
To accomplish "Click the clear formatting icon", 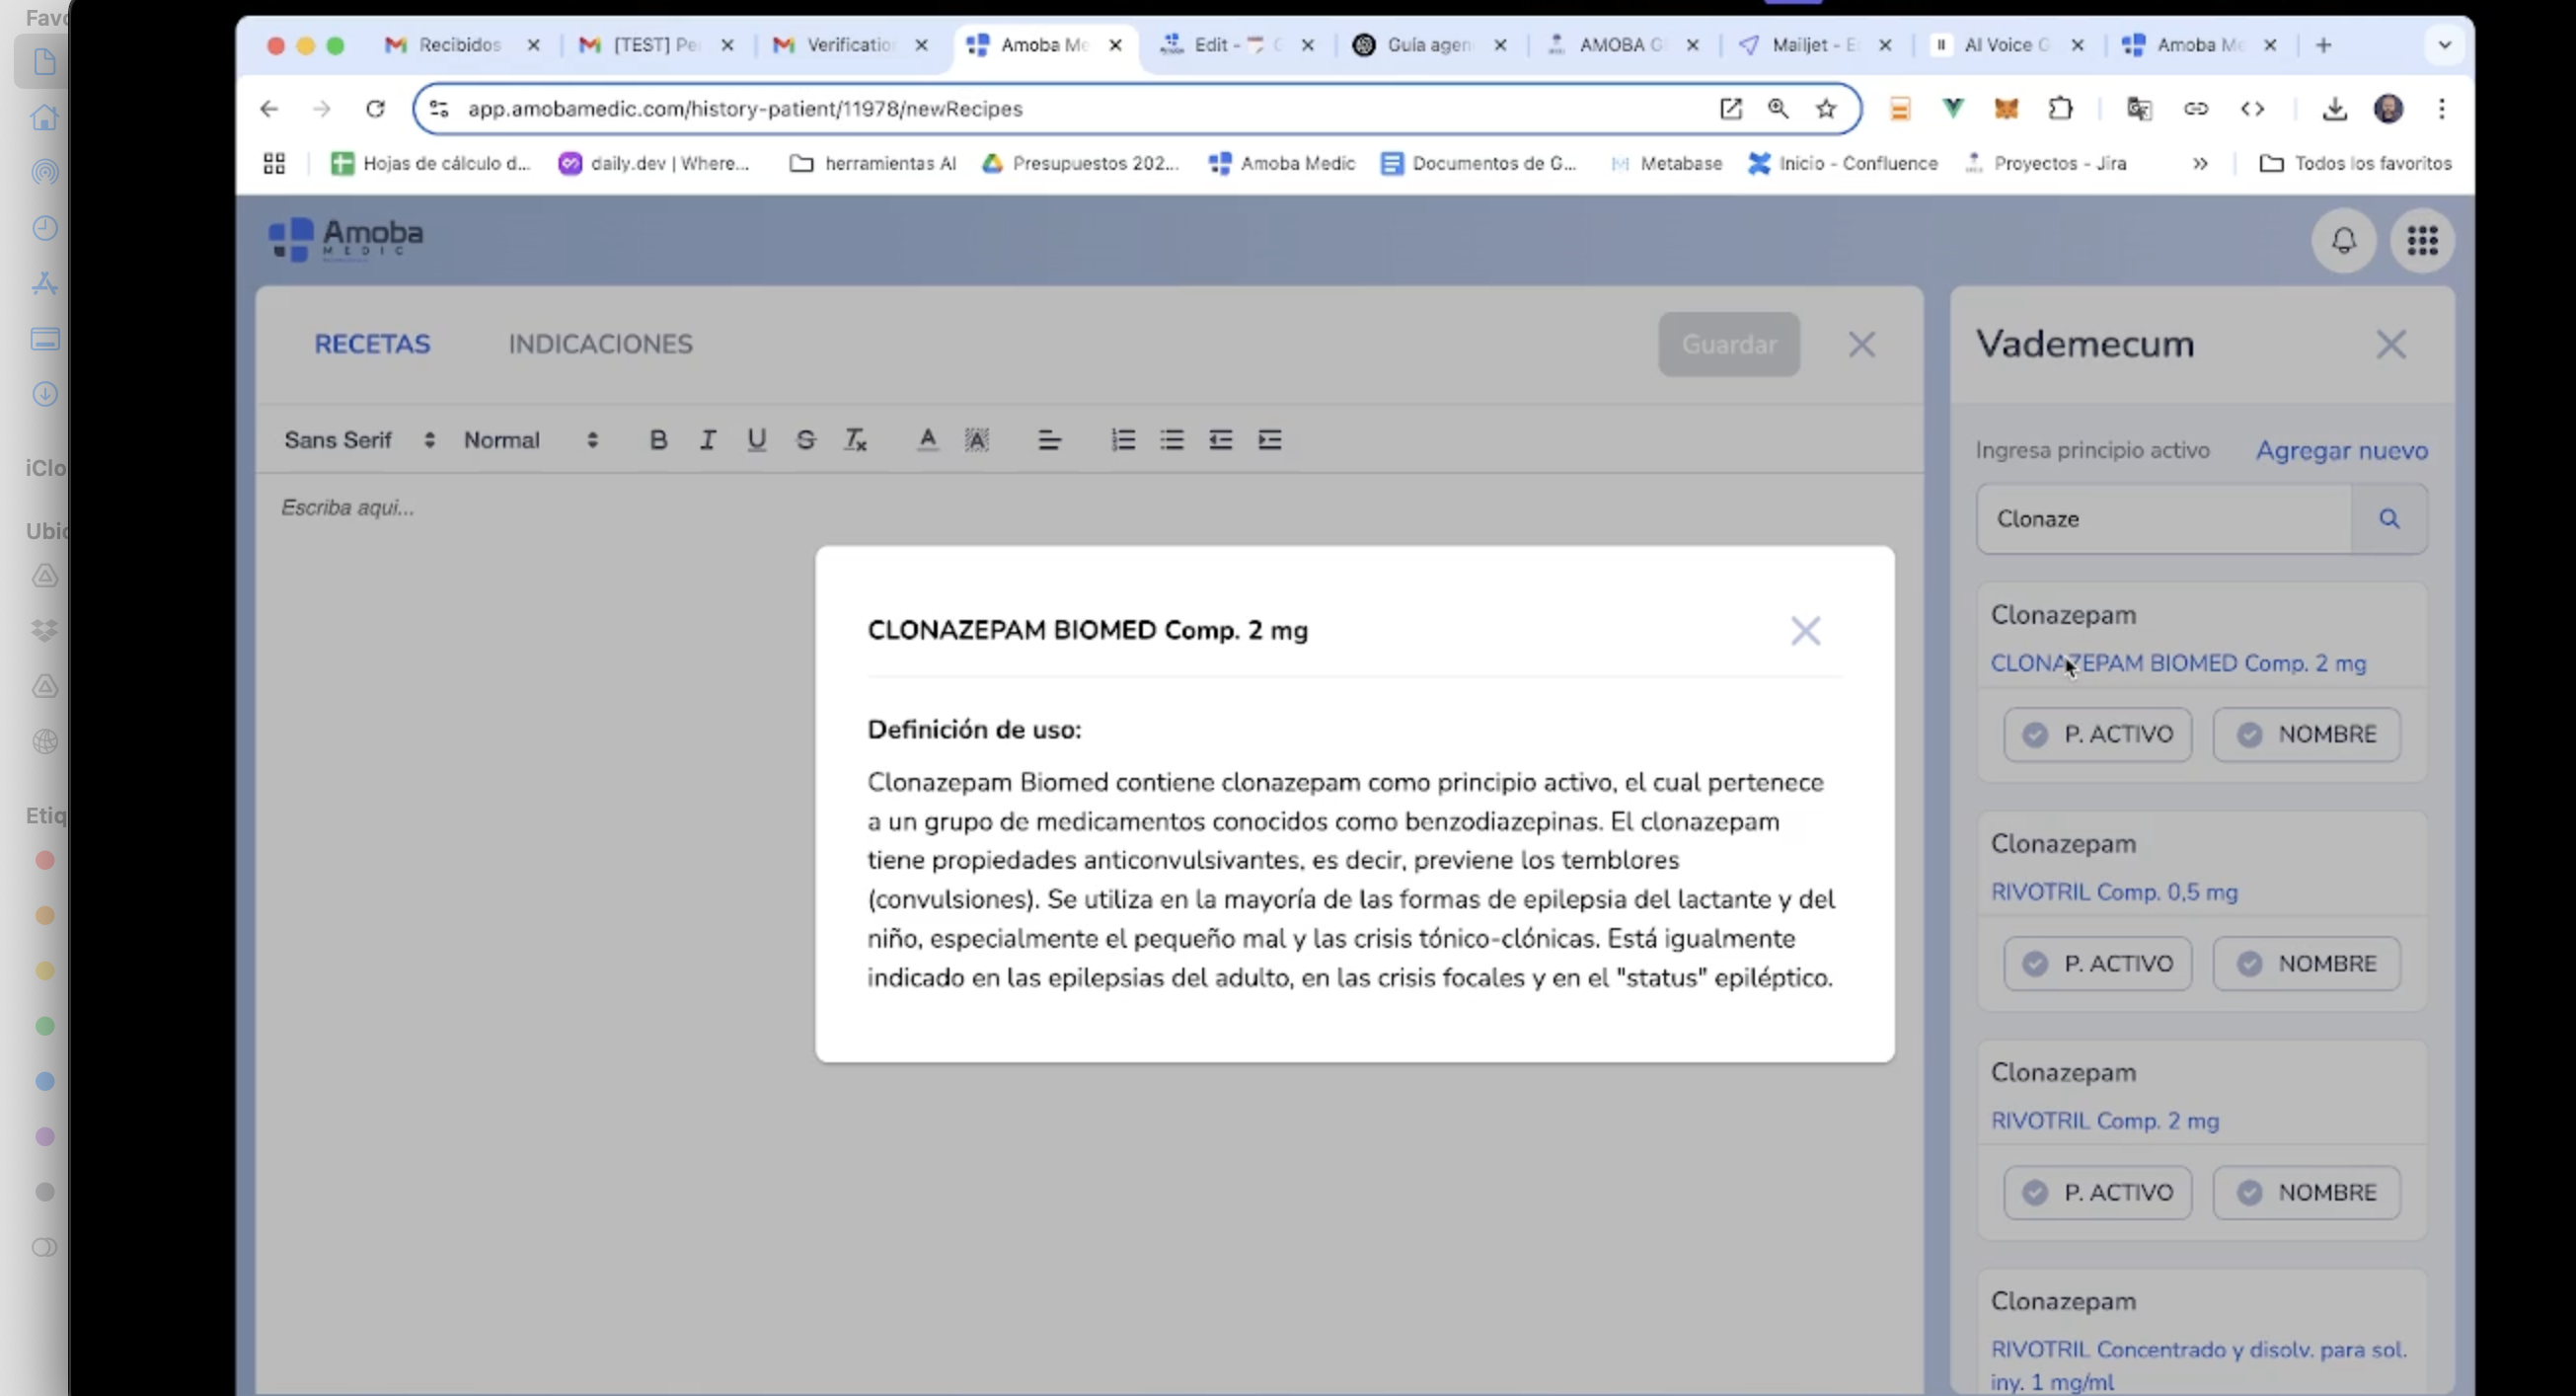I will [x=855, y=440].
